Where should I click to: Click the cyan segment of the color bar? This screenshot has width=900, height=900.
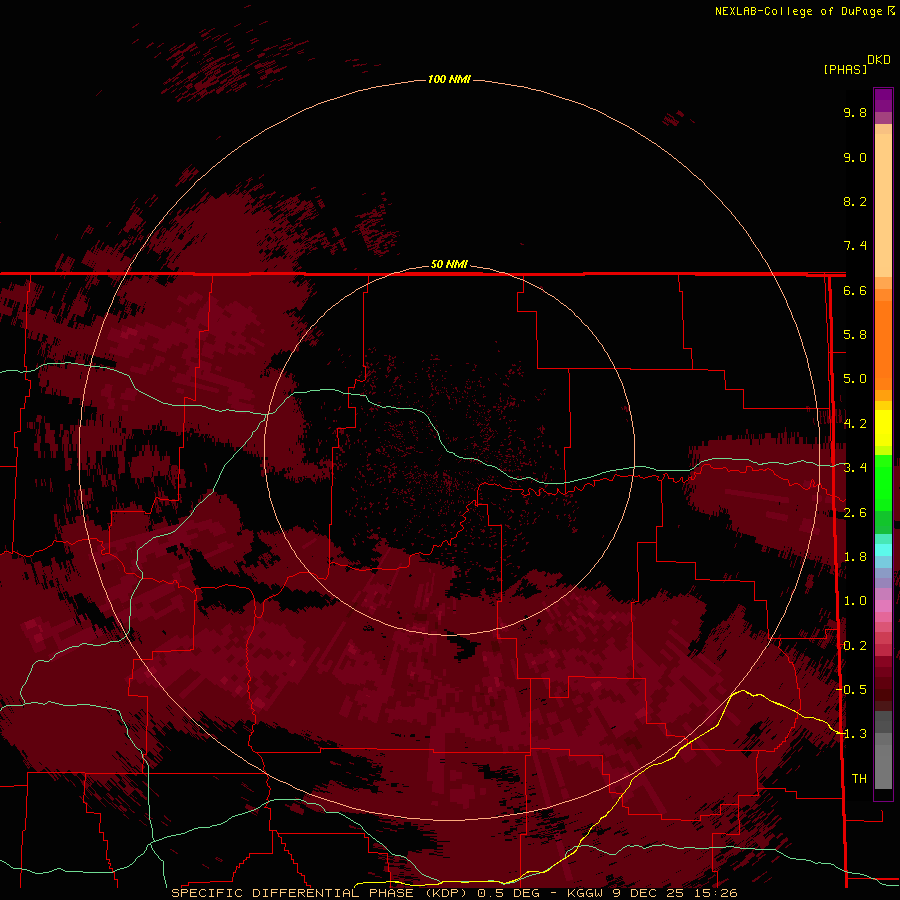883,550
